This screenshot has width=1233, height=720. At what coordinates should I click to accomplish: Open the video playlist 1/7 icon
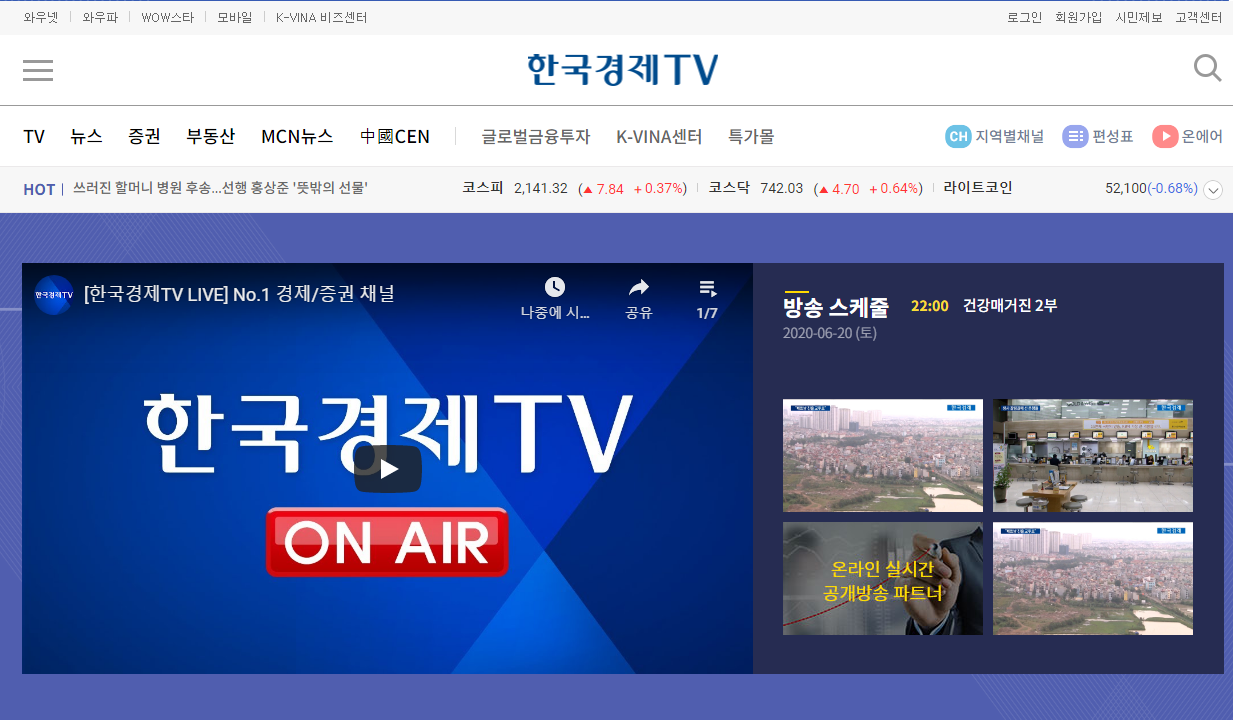click(x=707, y=289)
